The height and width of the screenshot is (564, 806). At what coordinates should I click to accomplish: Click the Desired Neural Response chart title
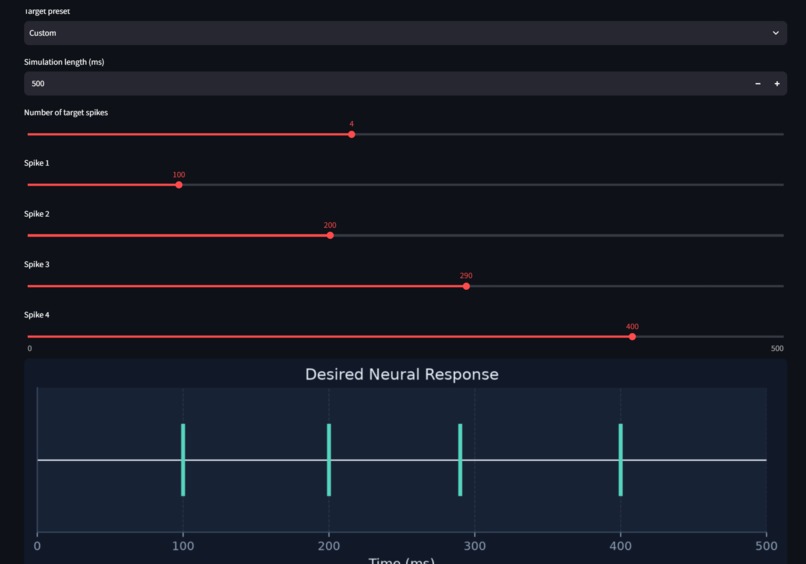tap(401, 374)
